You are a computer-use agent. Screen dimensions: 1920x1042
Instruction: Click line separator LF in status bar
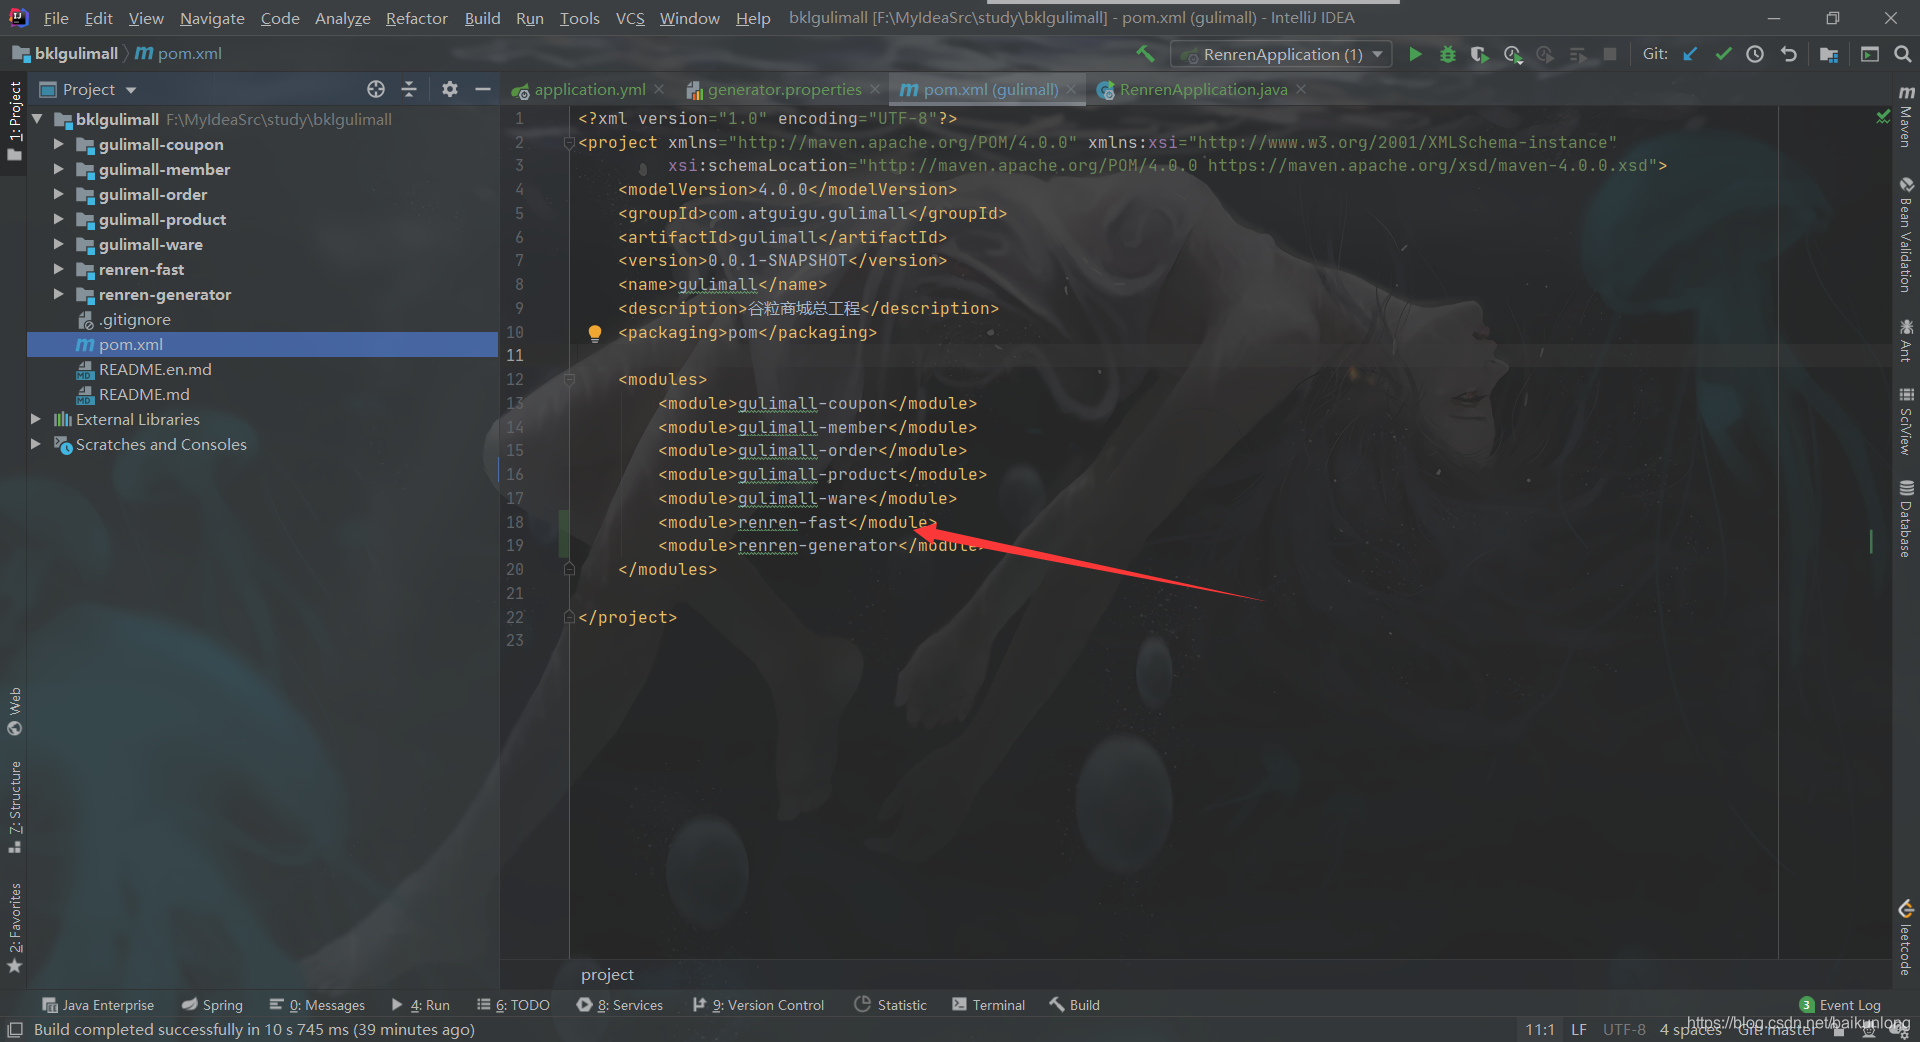point(1579,1030)
